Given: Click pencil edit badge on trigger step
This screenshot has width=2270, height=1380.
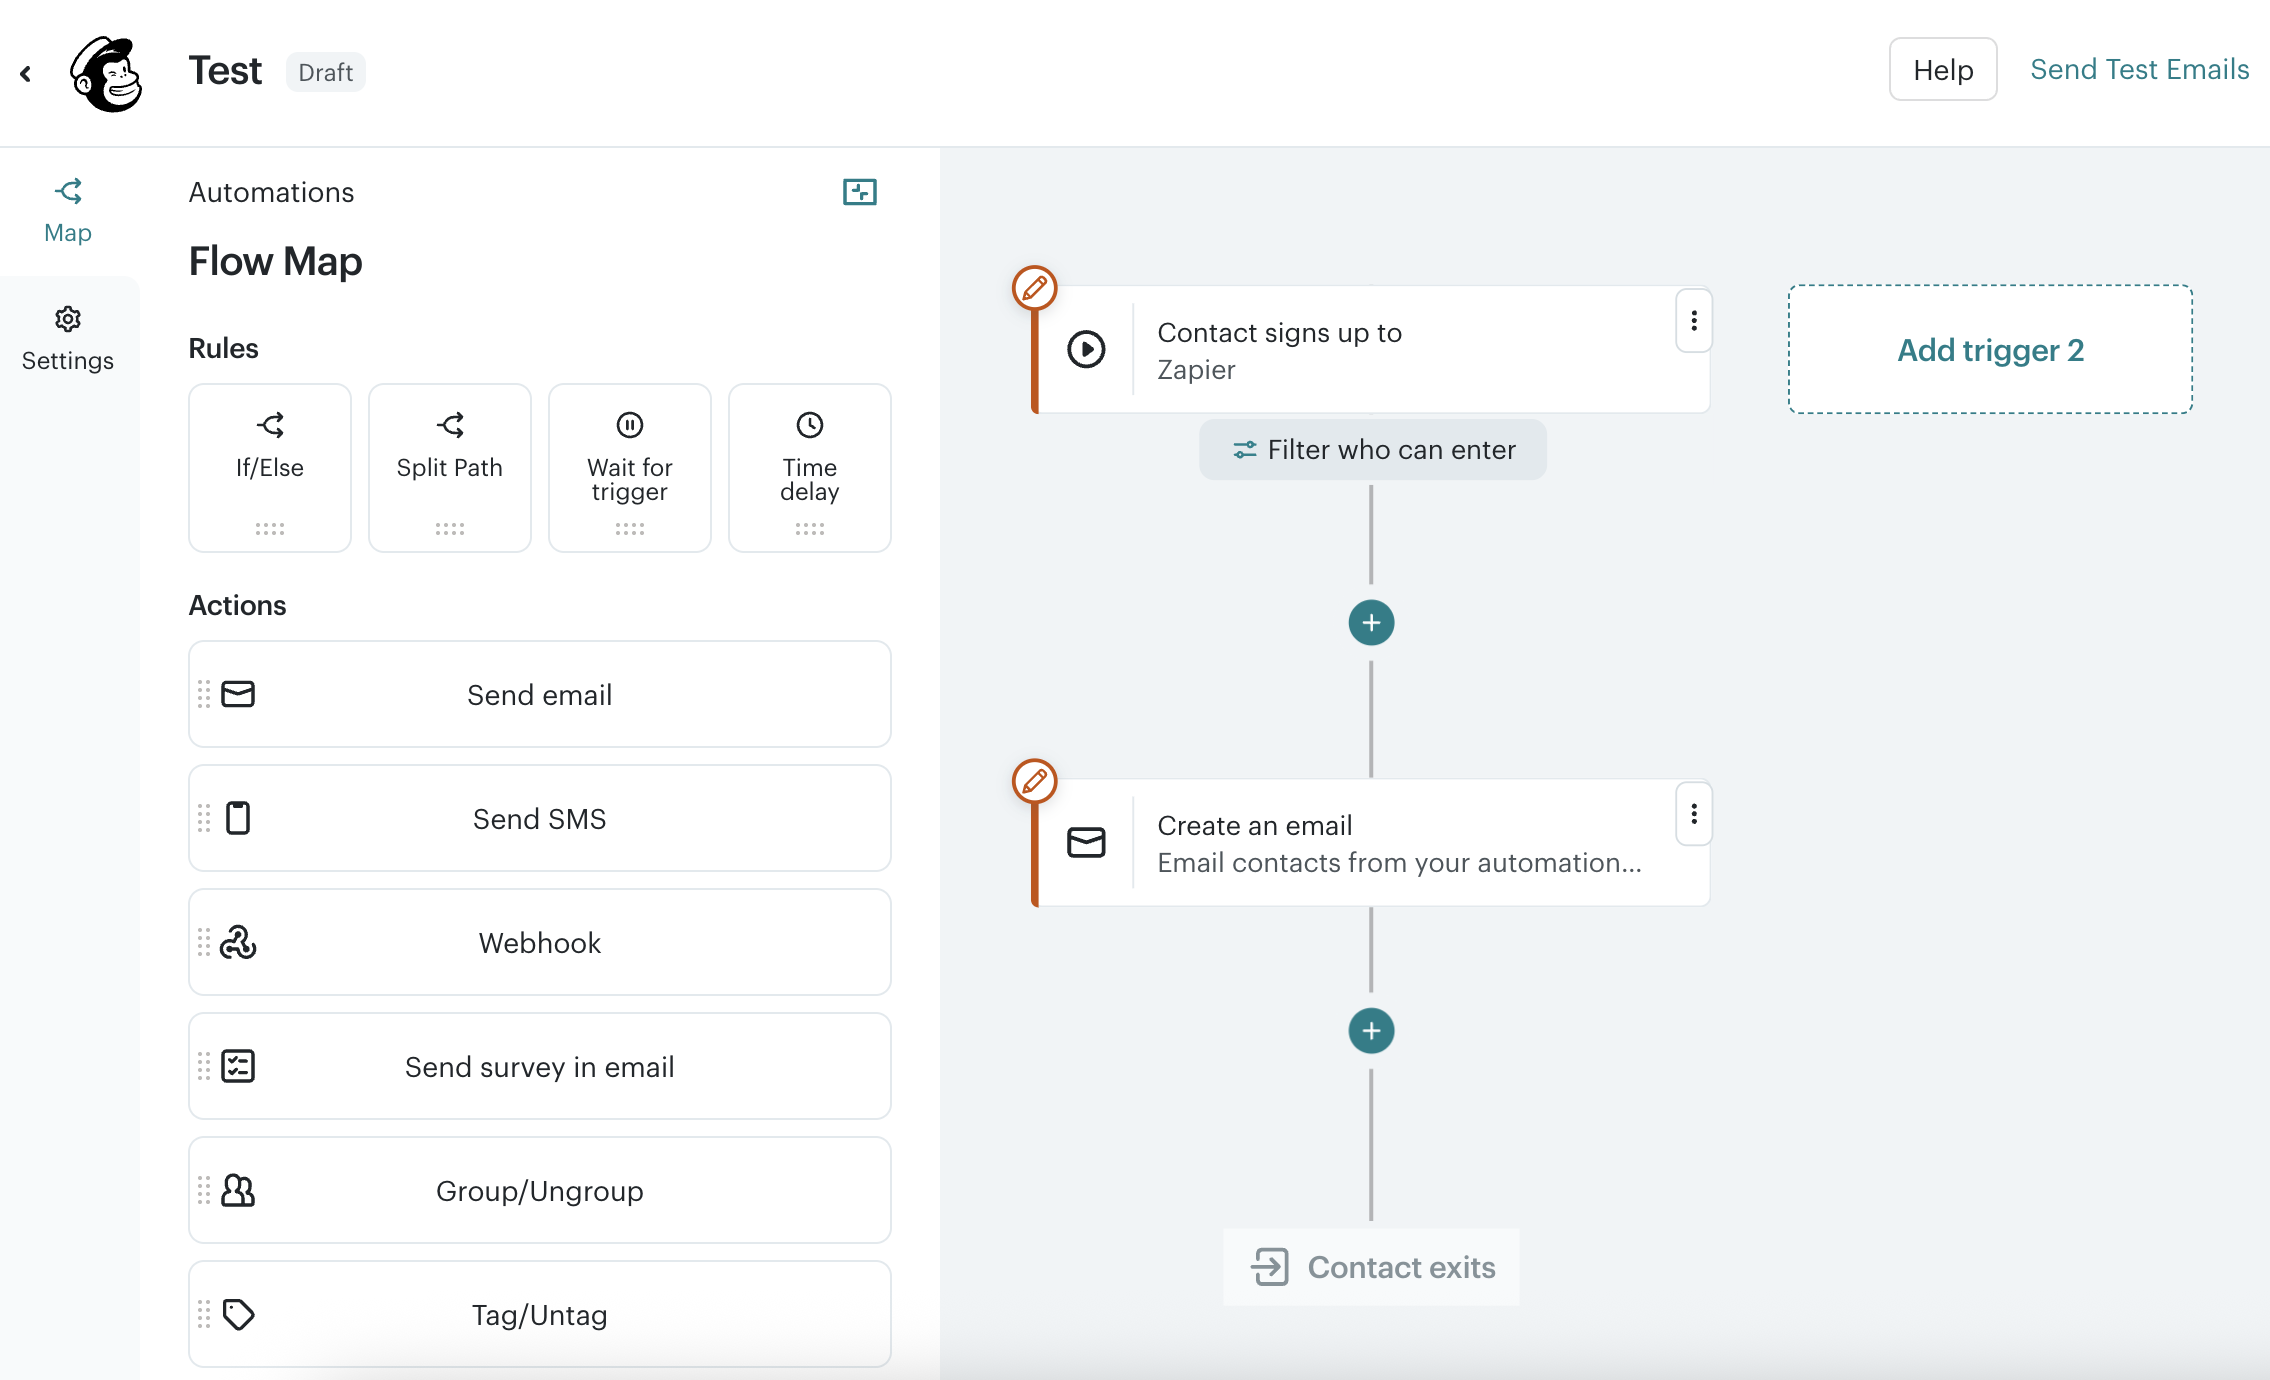Looking at the screenshot, I should [x=1034, y=289].
